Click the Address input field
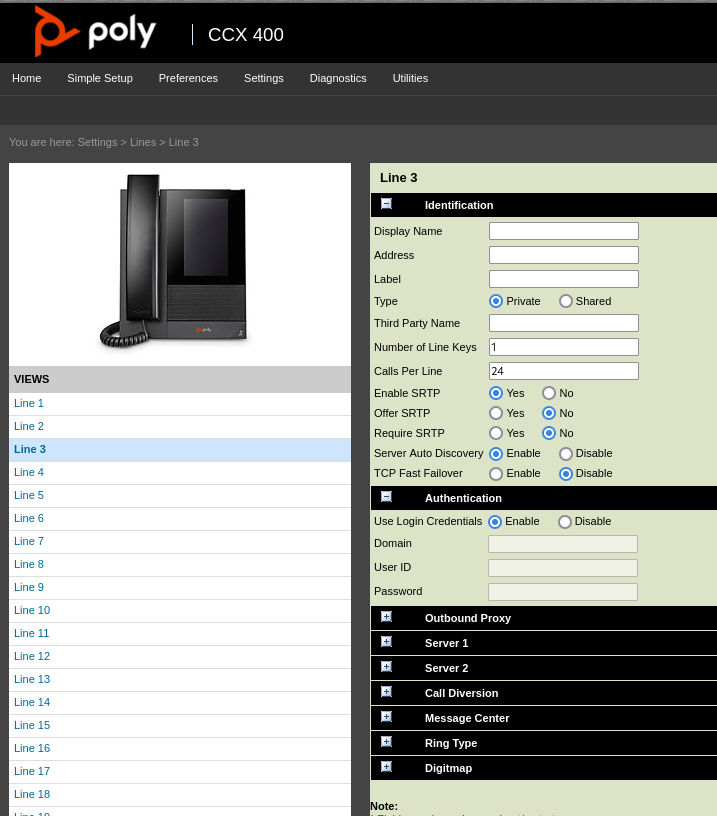This screenshot has width=717, height=816. (x=564, y=255)
